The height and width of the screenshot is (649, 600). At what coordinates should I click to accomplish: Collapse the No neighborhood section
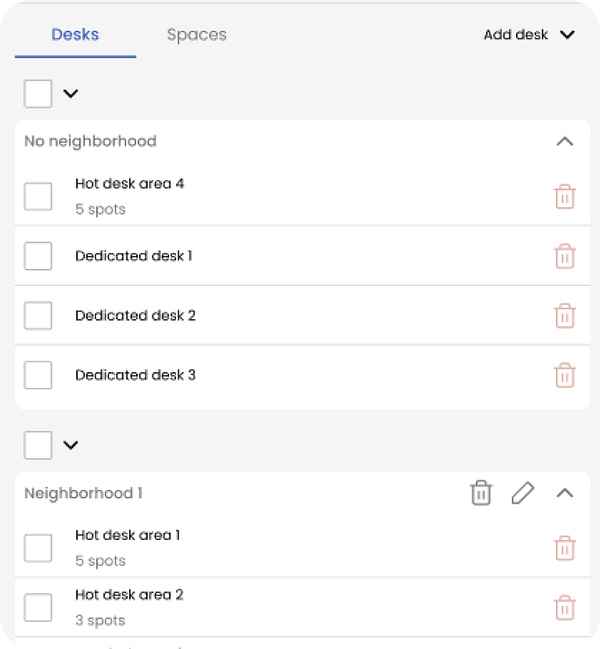(565, 142)
